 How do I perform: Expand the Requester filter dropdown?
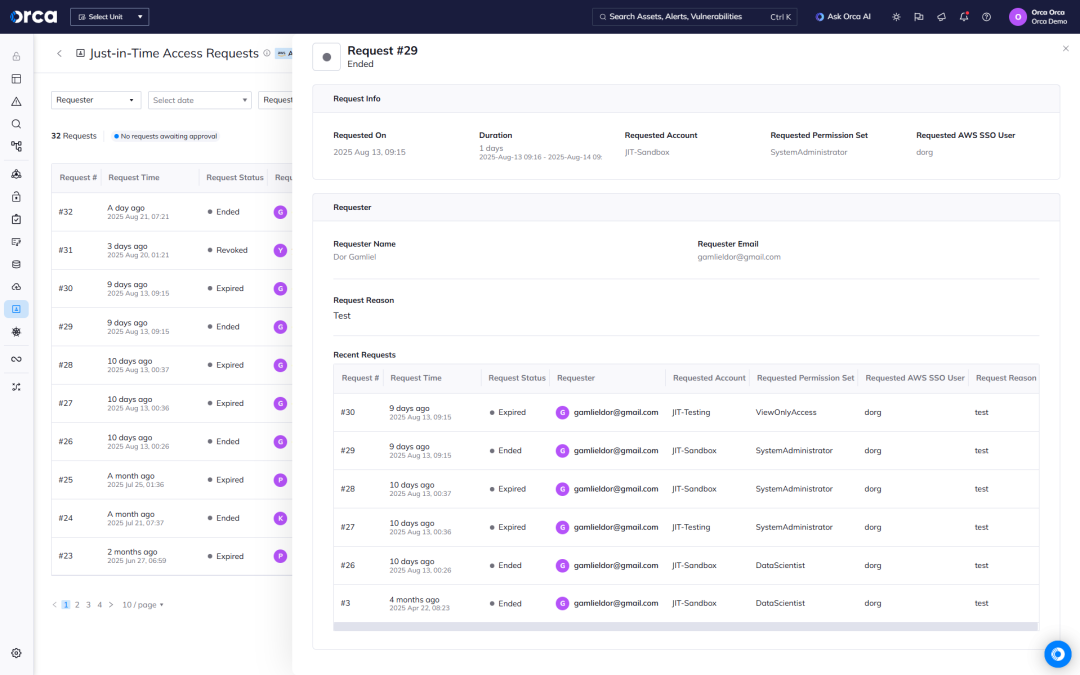coord(96,100)
